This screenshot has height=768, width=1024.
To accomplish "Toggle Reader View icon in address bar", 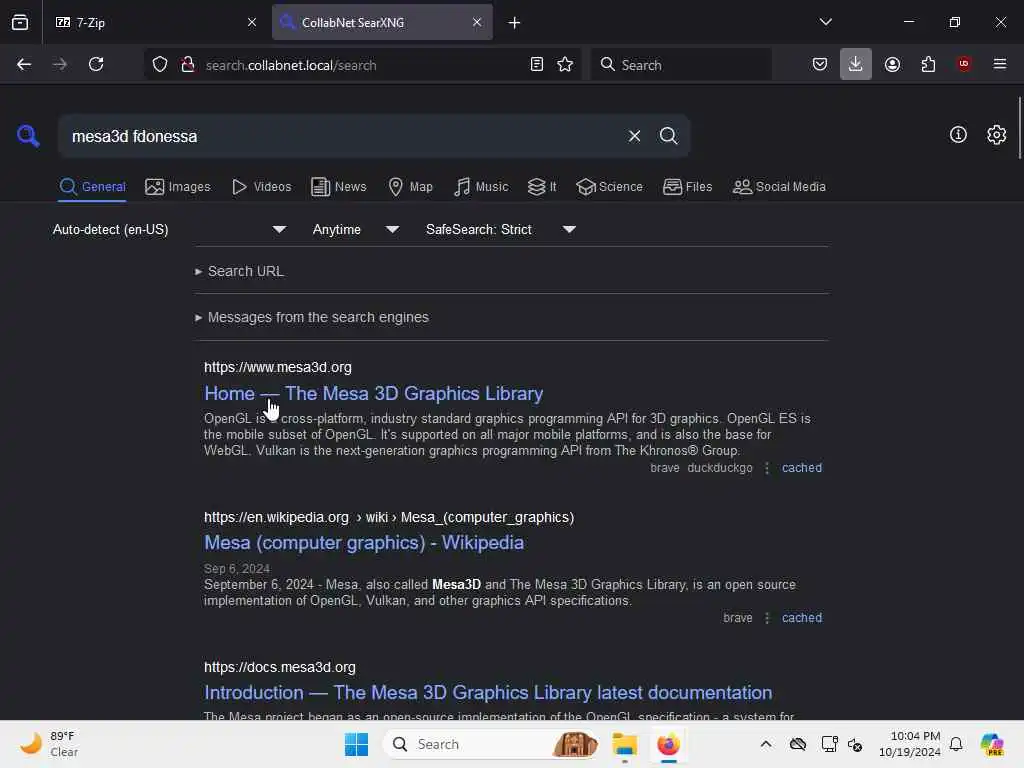I will [x=537, y=64].
